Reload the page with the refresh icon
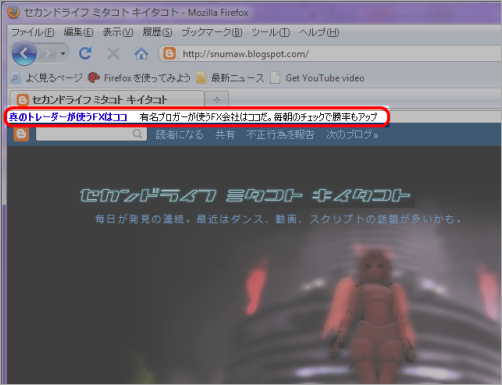Viewport: 502px width, 385px height. [85, 53]
